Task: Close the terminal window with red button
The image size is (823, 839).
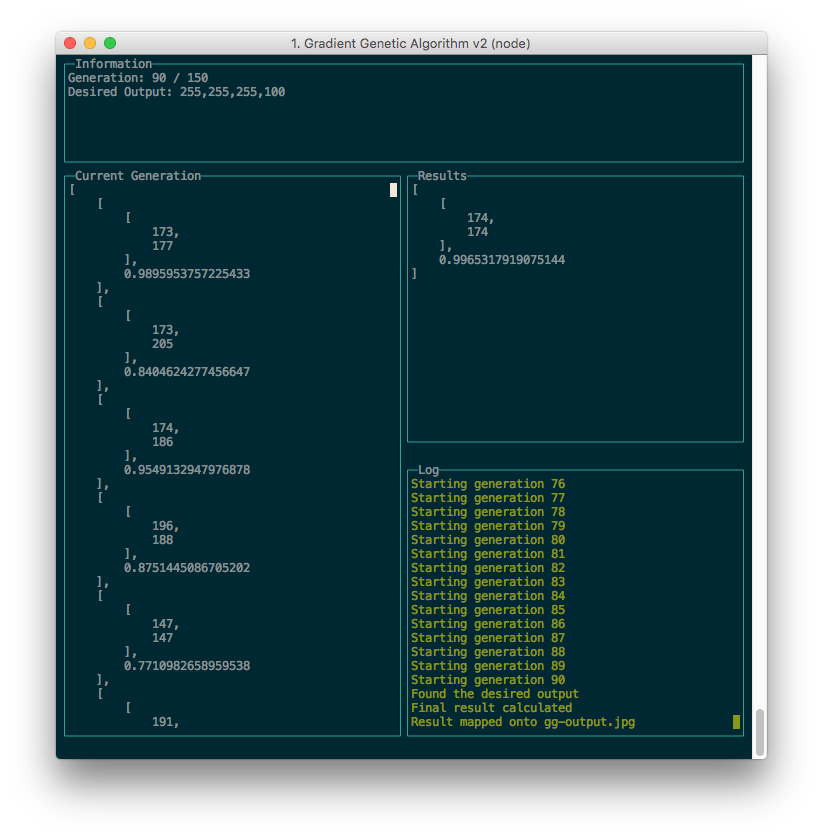Action: [x=70, y=43]
